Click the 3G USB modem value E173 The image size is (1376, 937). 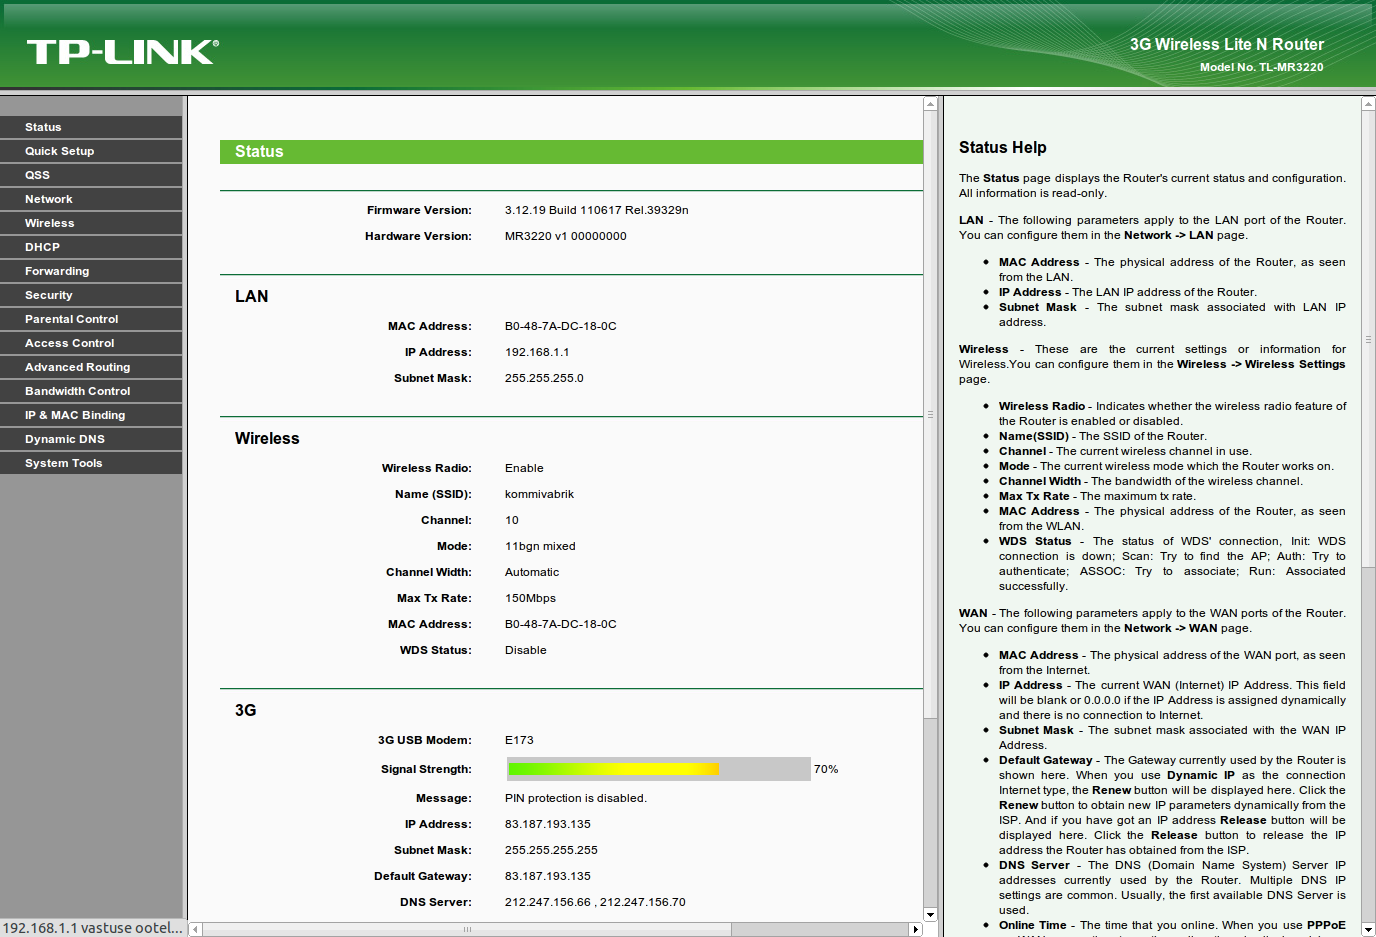tap(519, 740)
